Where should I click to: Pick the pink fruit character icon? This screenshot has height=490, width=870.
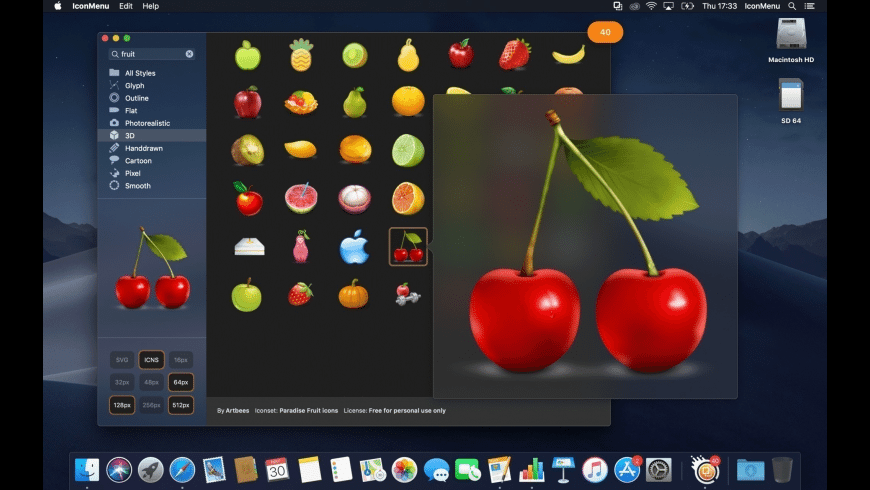[x=301, y=246]
